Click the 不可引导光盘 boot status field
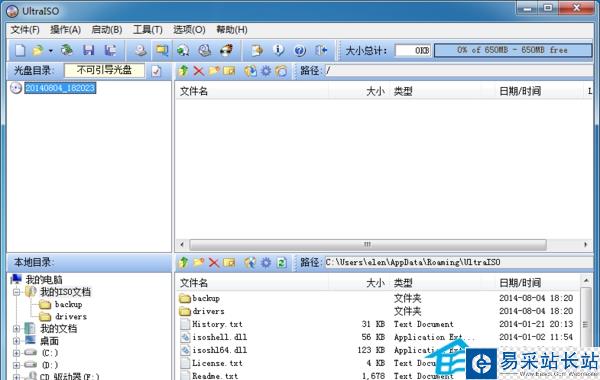This screenshot has width=600, height=380. click(x=104, y=70)
